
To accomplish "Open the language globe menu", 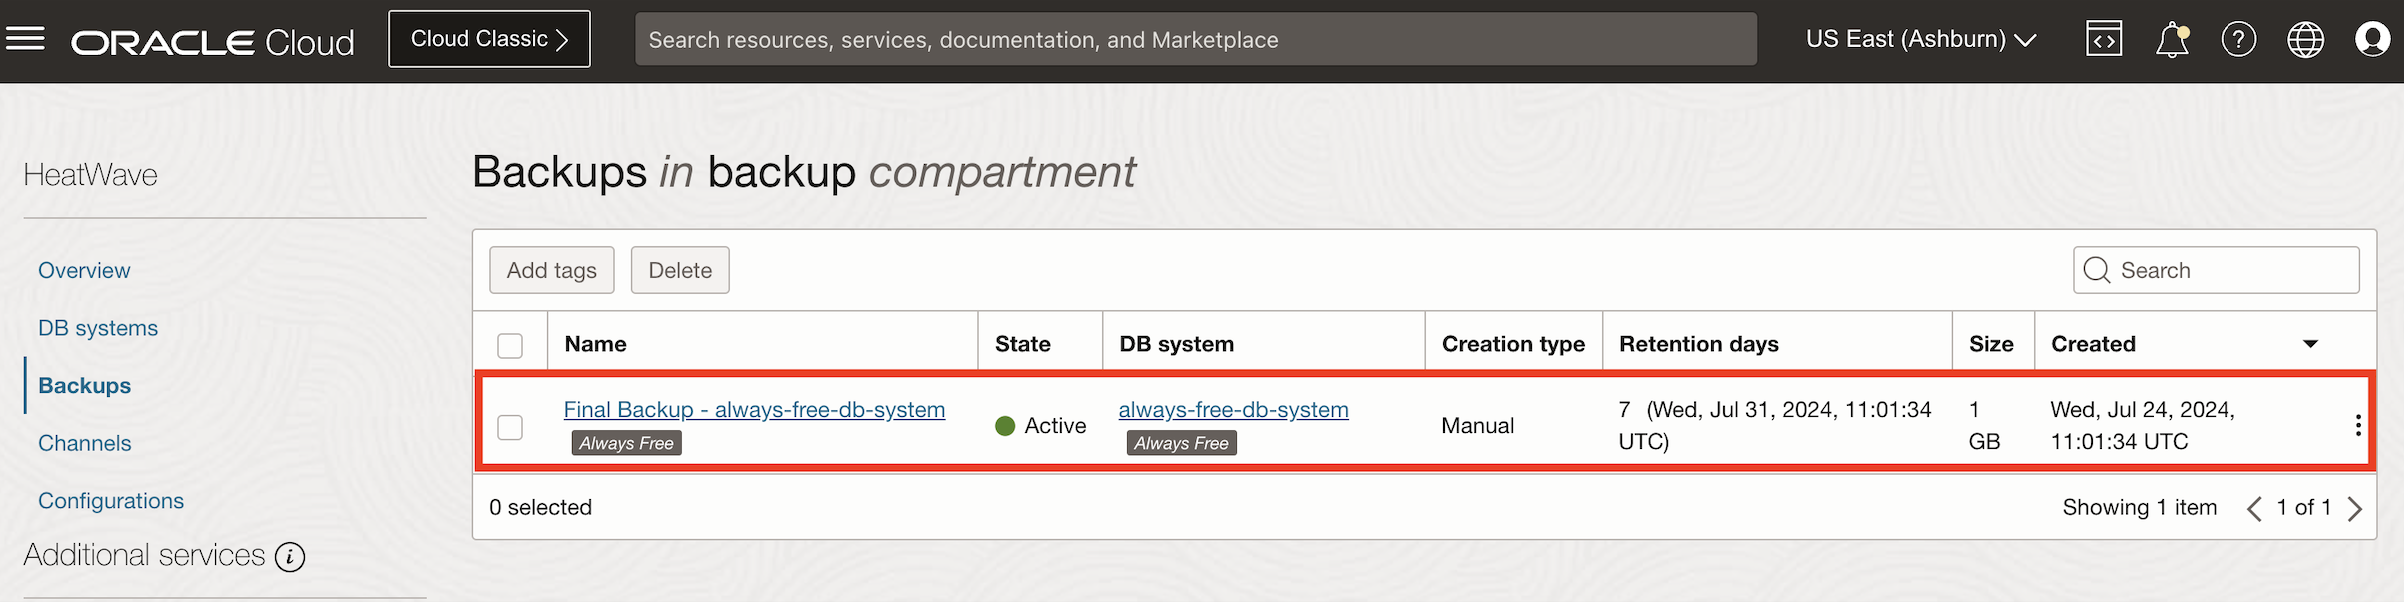I will [2305, 40].
